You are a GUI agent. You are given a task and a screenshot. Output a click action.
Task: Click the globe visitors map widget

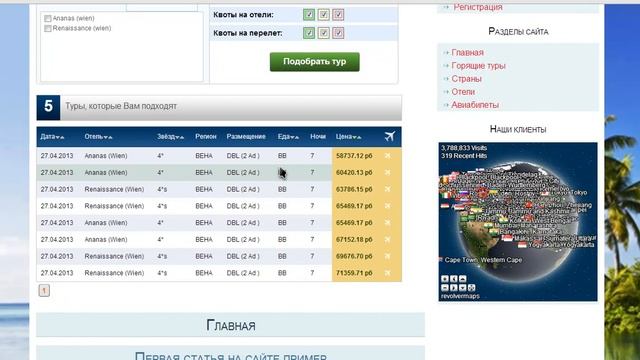pyautogui.click(x=518, y=222)
